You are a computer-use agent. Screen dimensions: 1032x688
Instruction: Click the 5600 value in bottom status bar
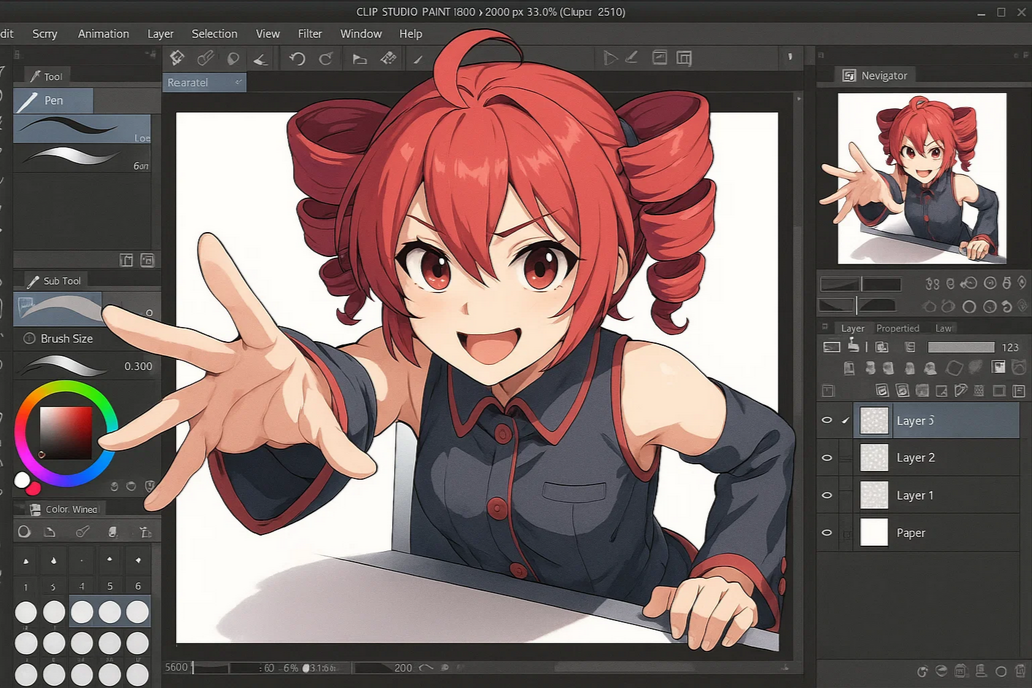176,667
